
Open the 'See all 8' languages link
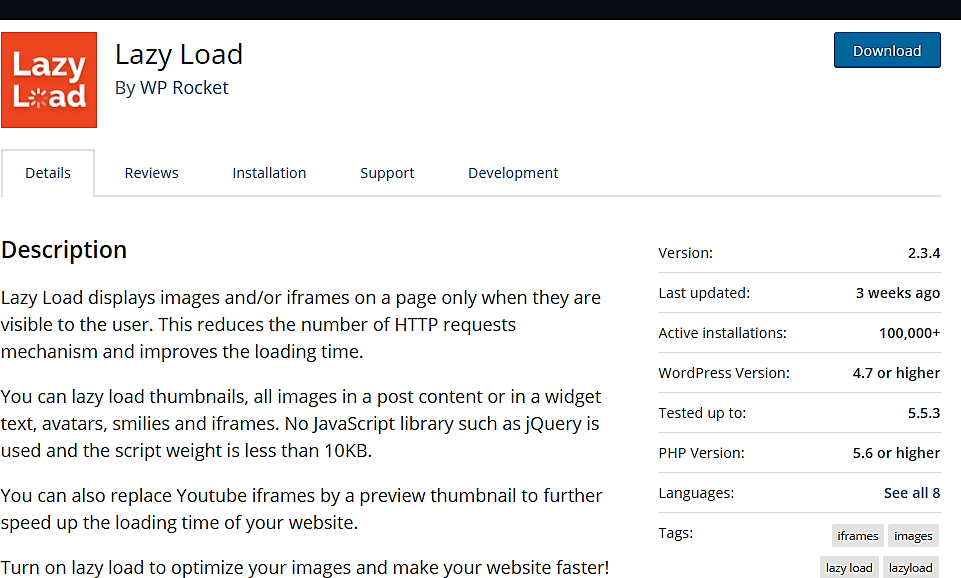click(x=911, y=493)
